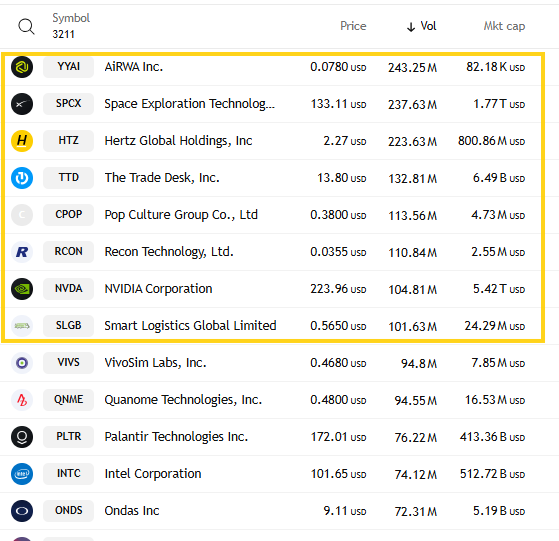Select Intel Corporation name
559x541 pixels.
[153, 474]
